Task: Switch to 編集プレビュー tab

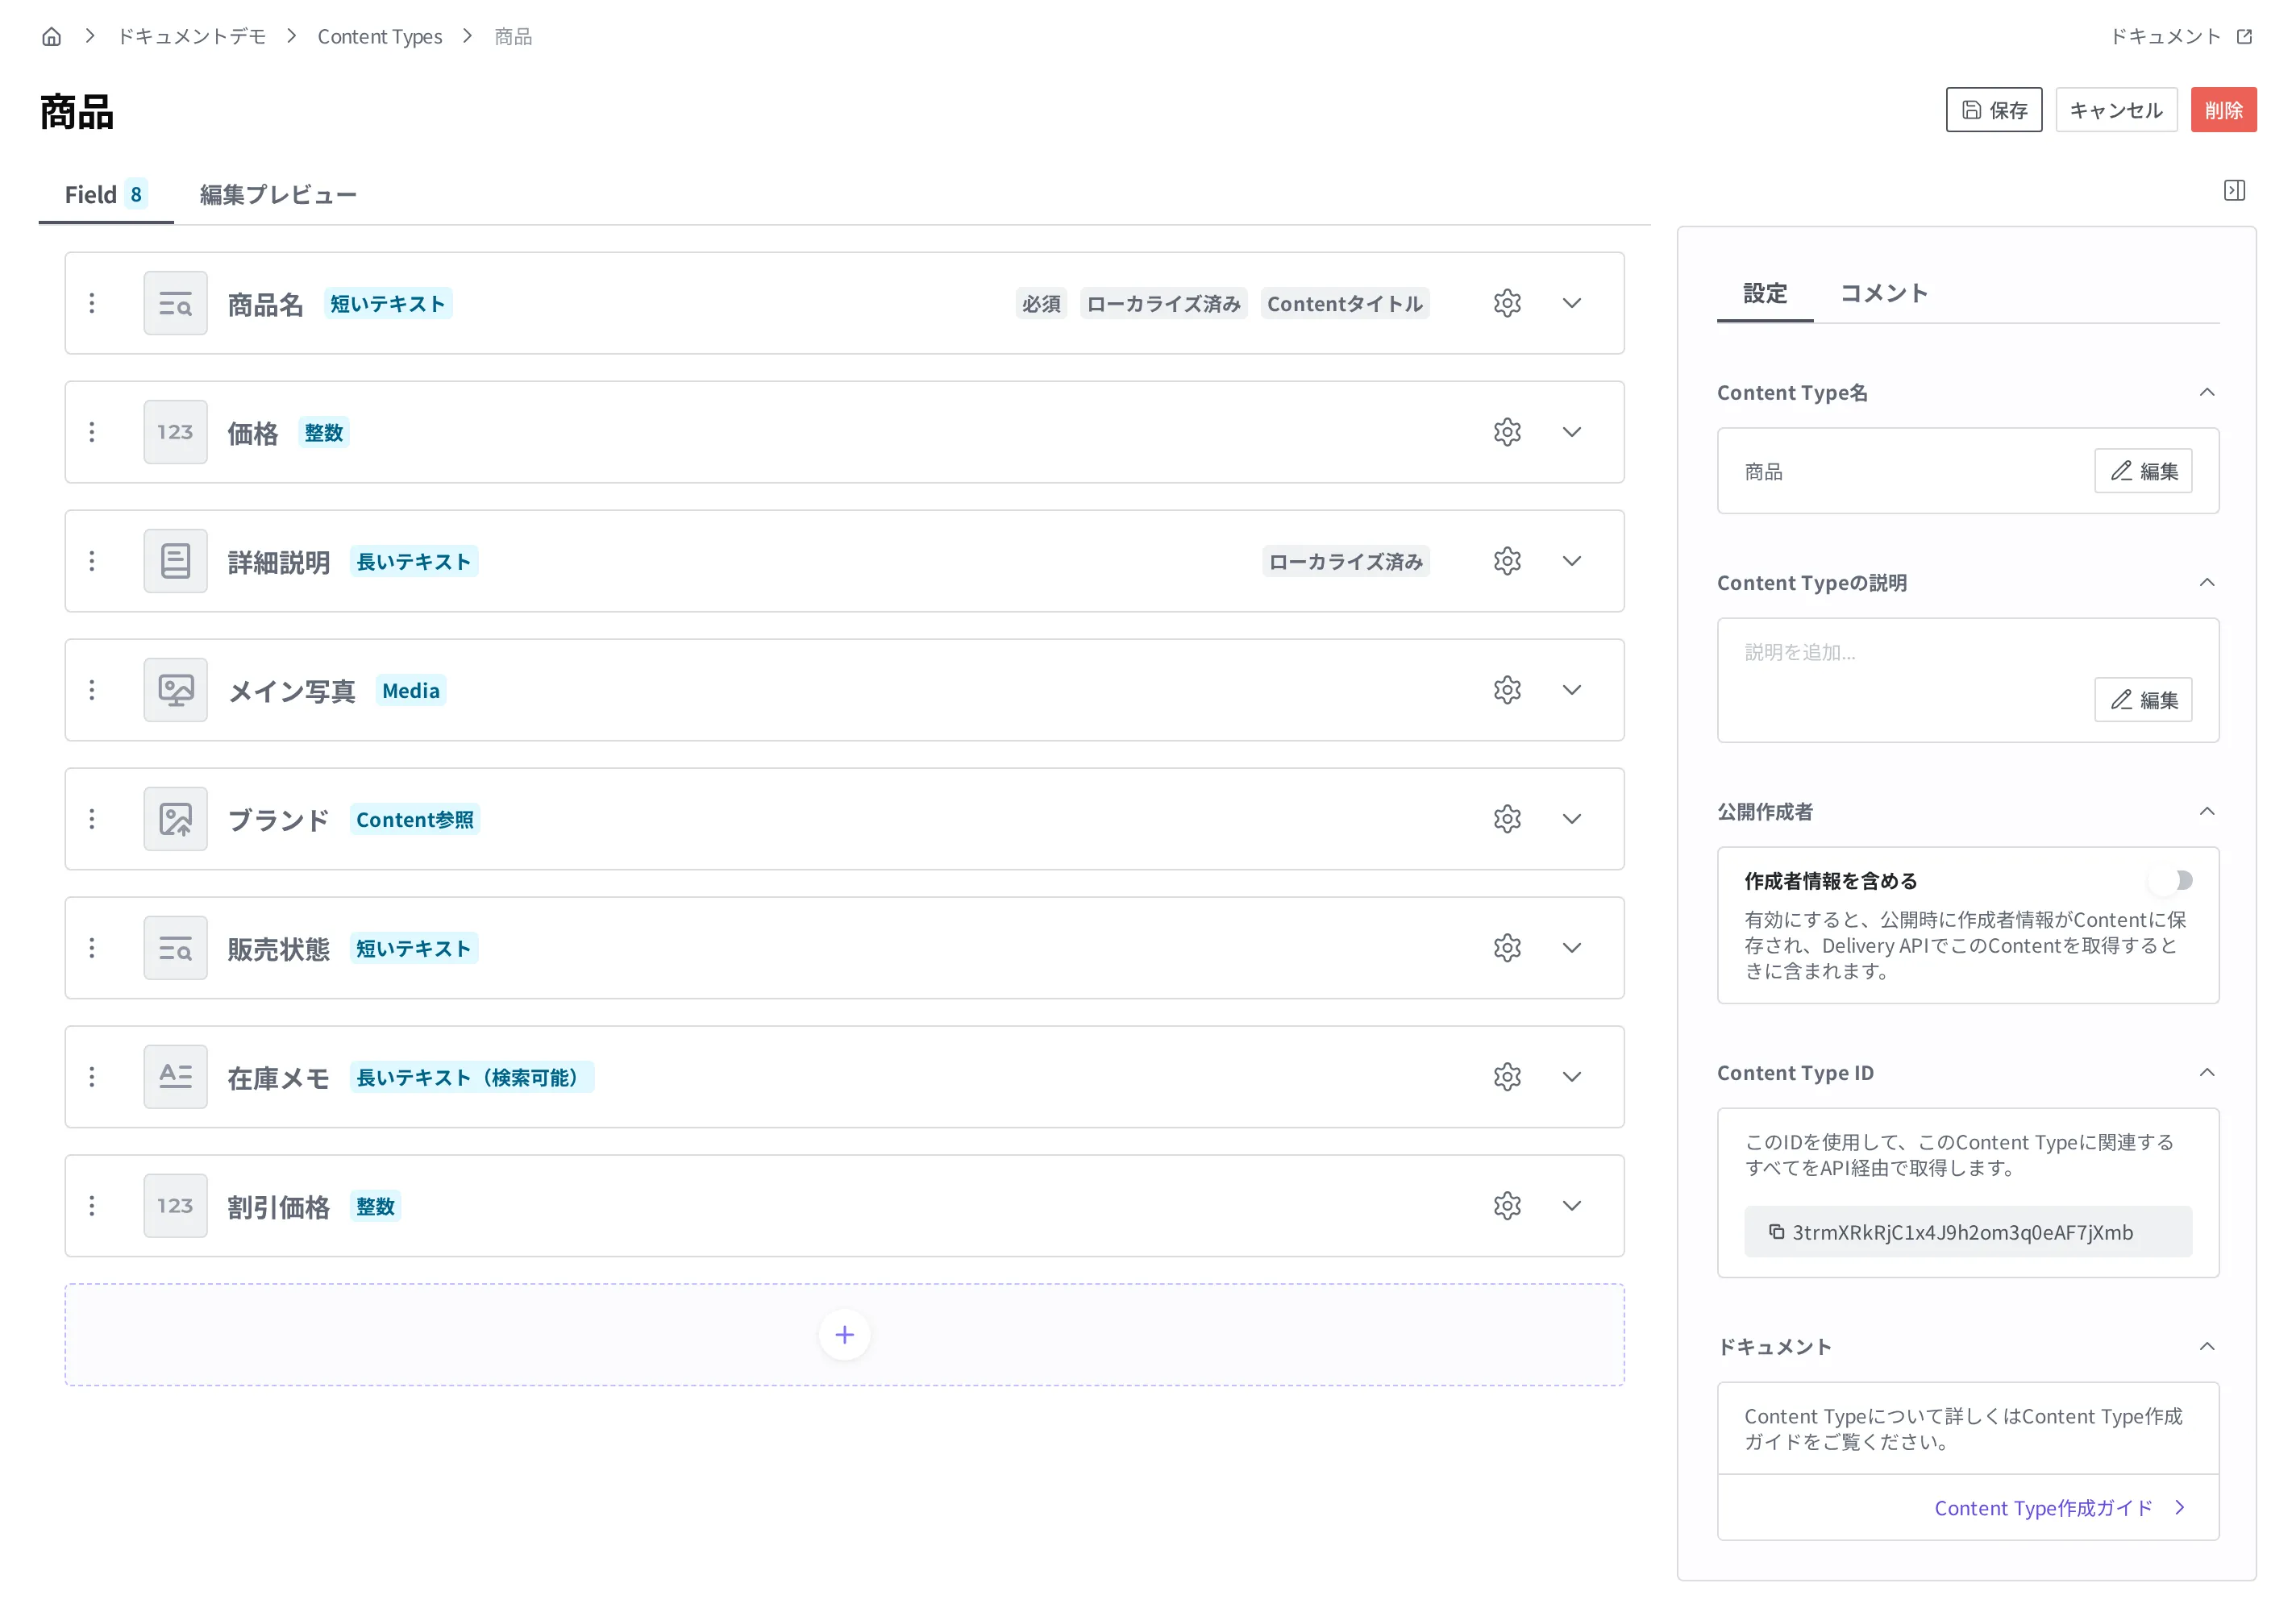Action: (x=278, y=194)
